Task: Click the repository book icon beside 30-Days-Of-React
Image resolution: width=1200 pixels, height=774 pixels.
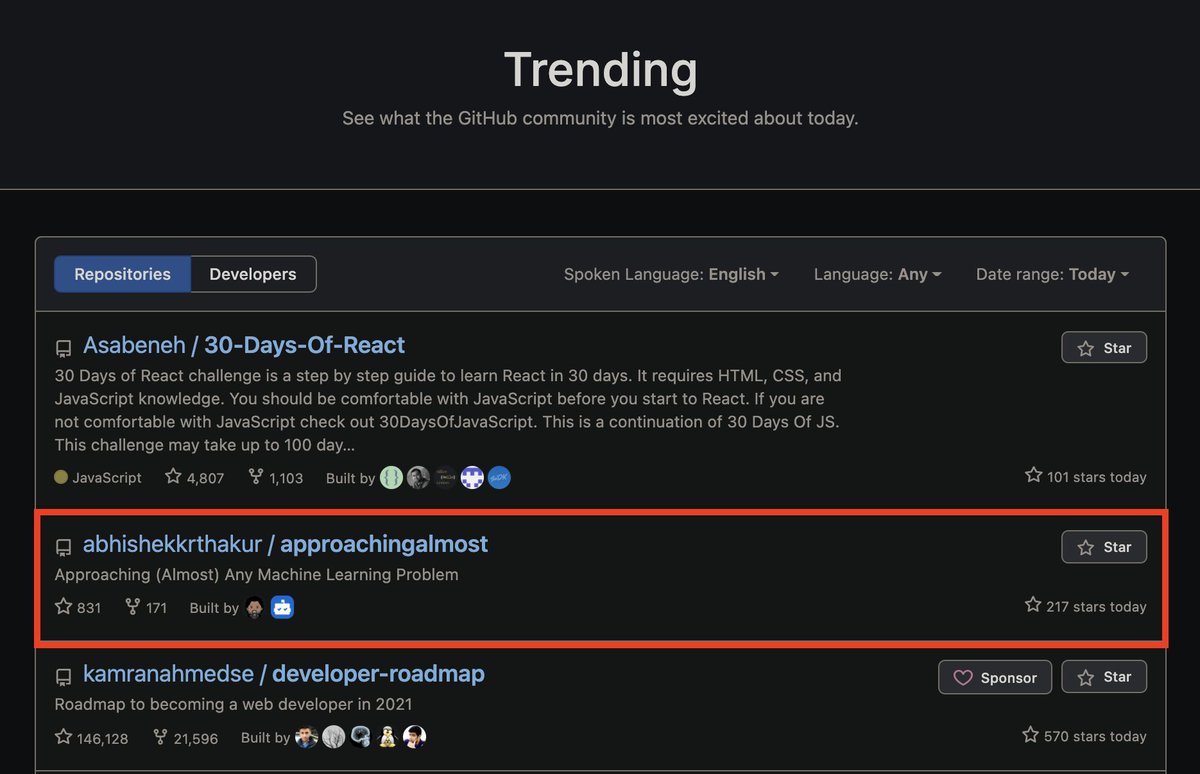Action: (x=64, y=346)
